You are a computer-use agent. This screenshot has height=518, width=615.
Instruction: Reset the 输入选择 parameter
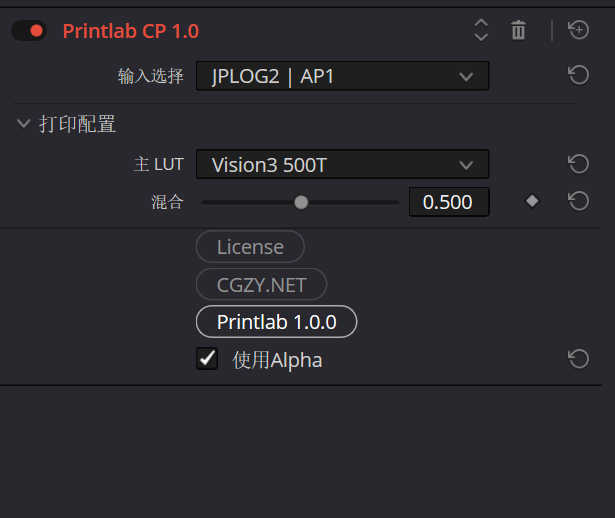click(578, 76)
